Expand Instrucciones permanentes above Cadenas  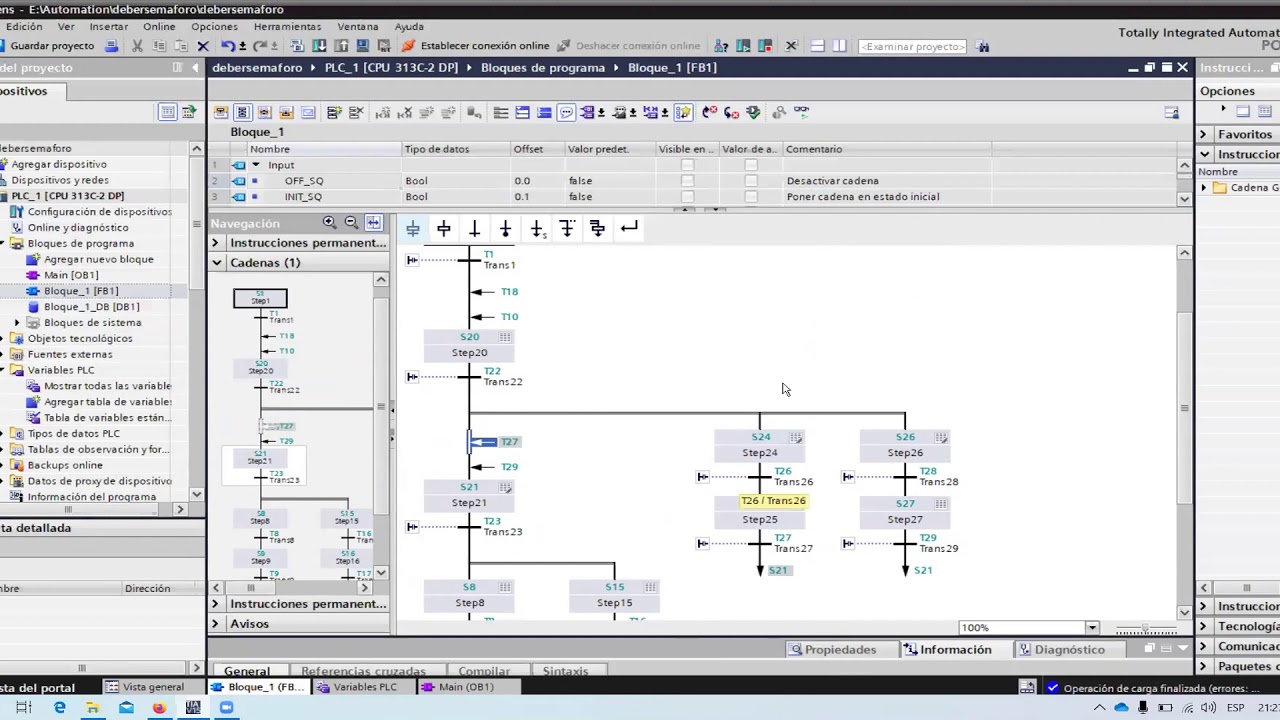(x=215, y=243)
